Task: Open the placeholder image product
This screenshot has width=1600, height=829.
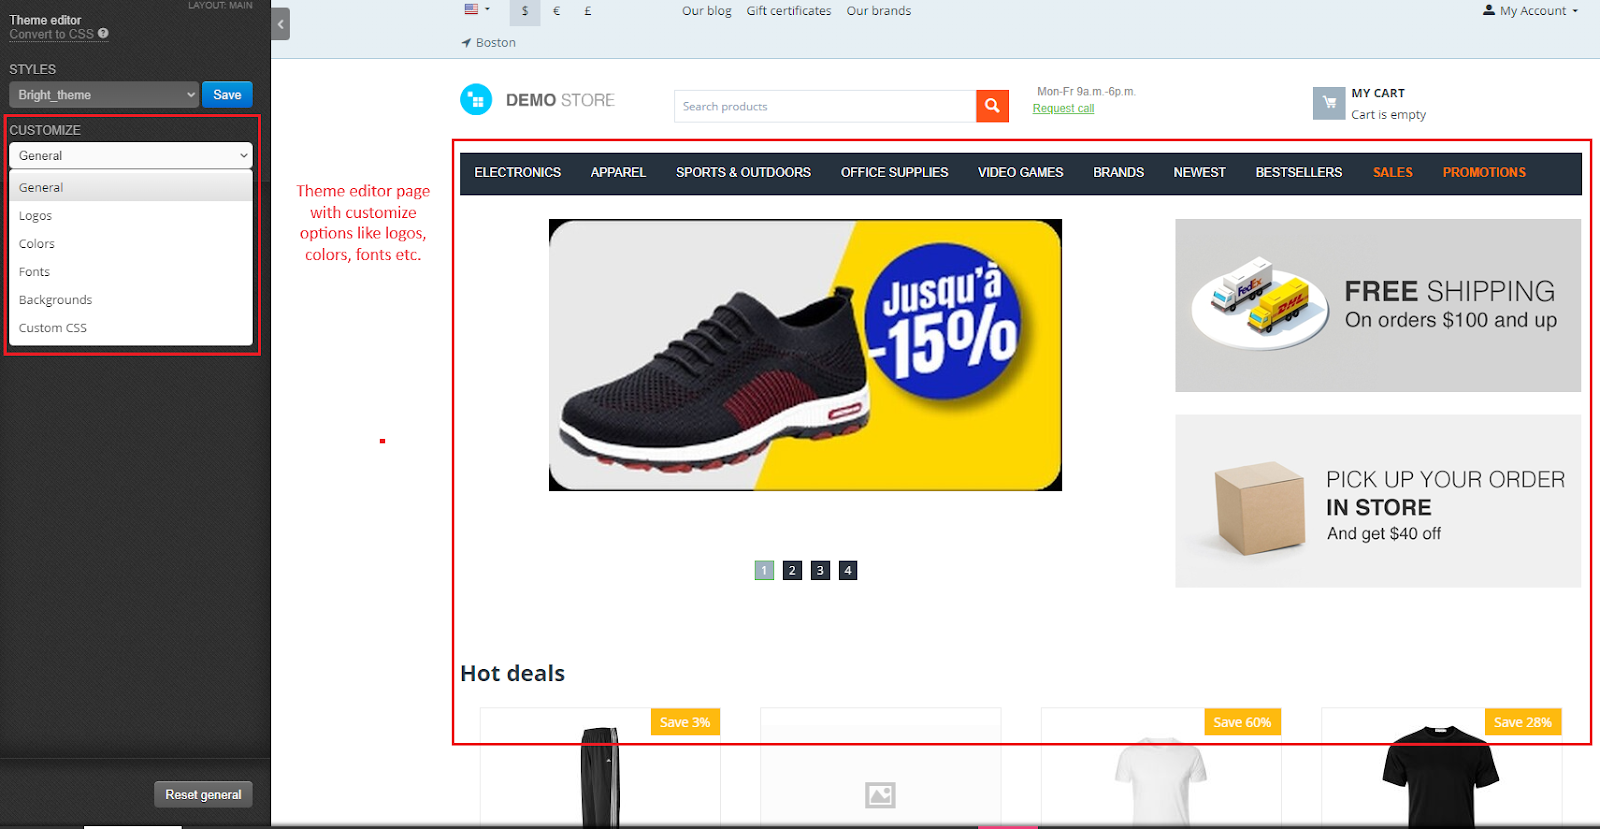Action: click(x=880, y=795)
